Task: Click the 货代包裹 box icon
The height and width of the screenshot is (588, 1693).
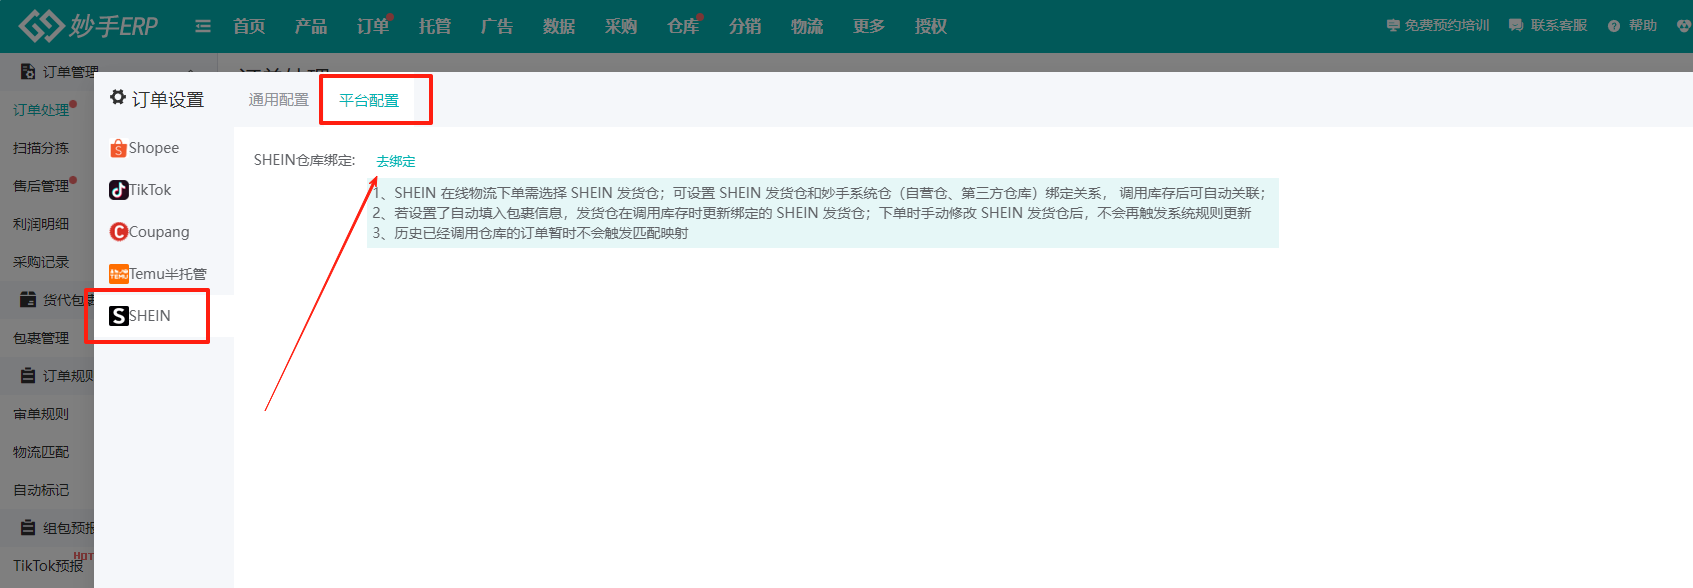Action: click(x=28, y=300)
